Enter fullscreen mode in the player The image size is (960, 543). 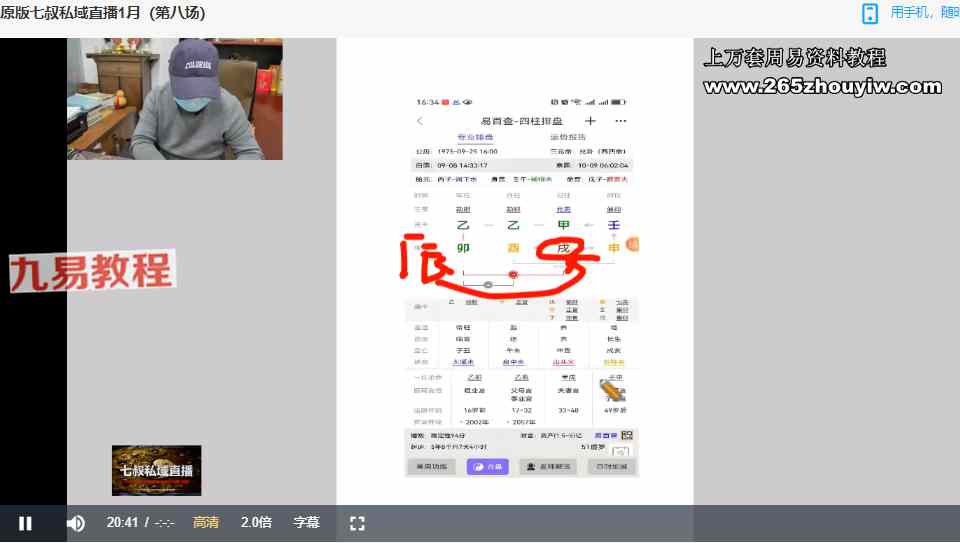click(357, 523)
